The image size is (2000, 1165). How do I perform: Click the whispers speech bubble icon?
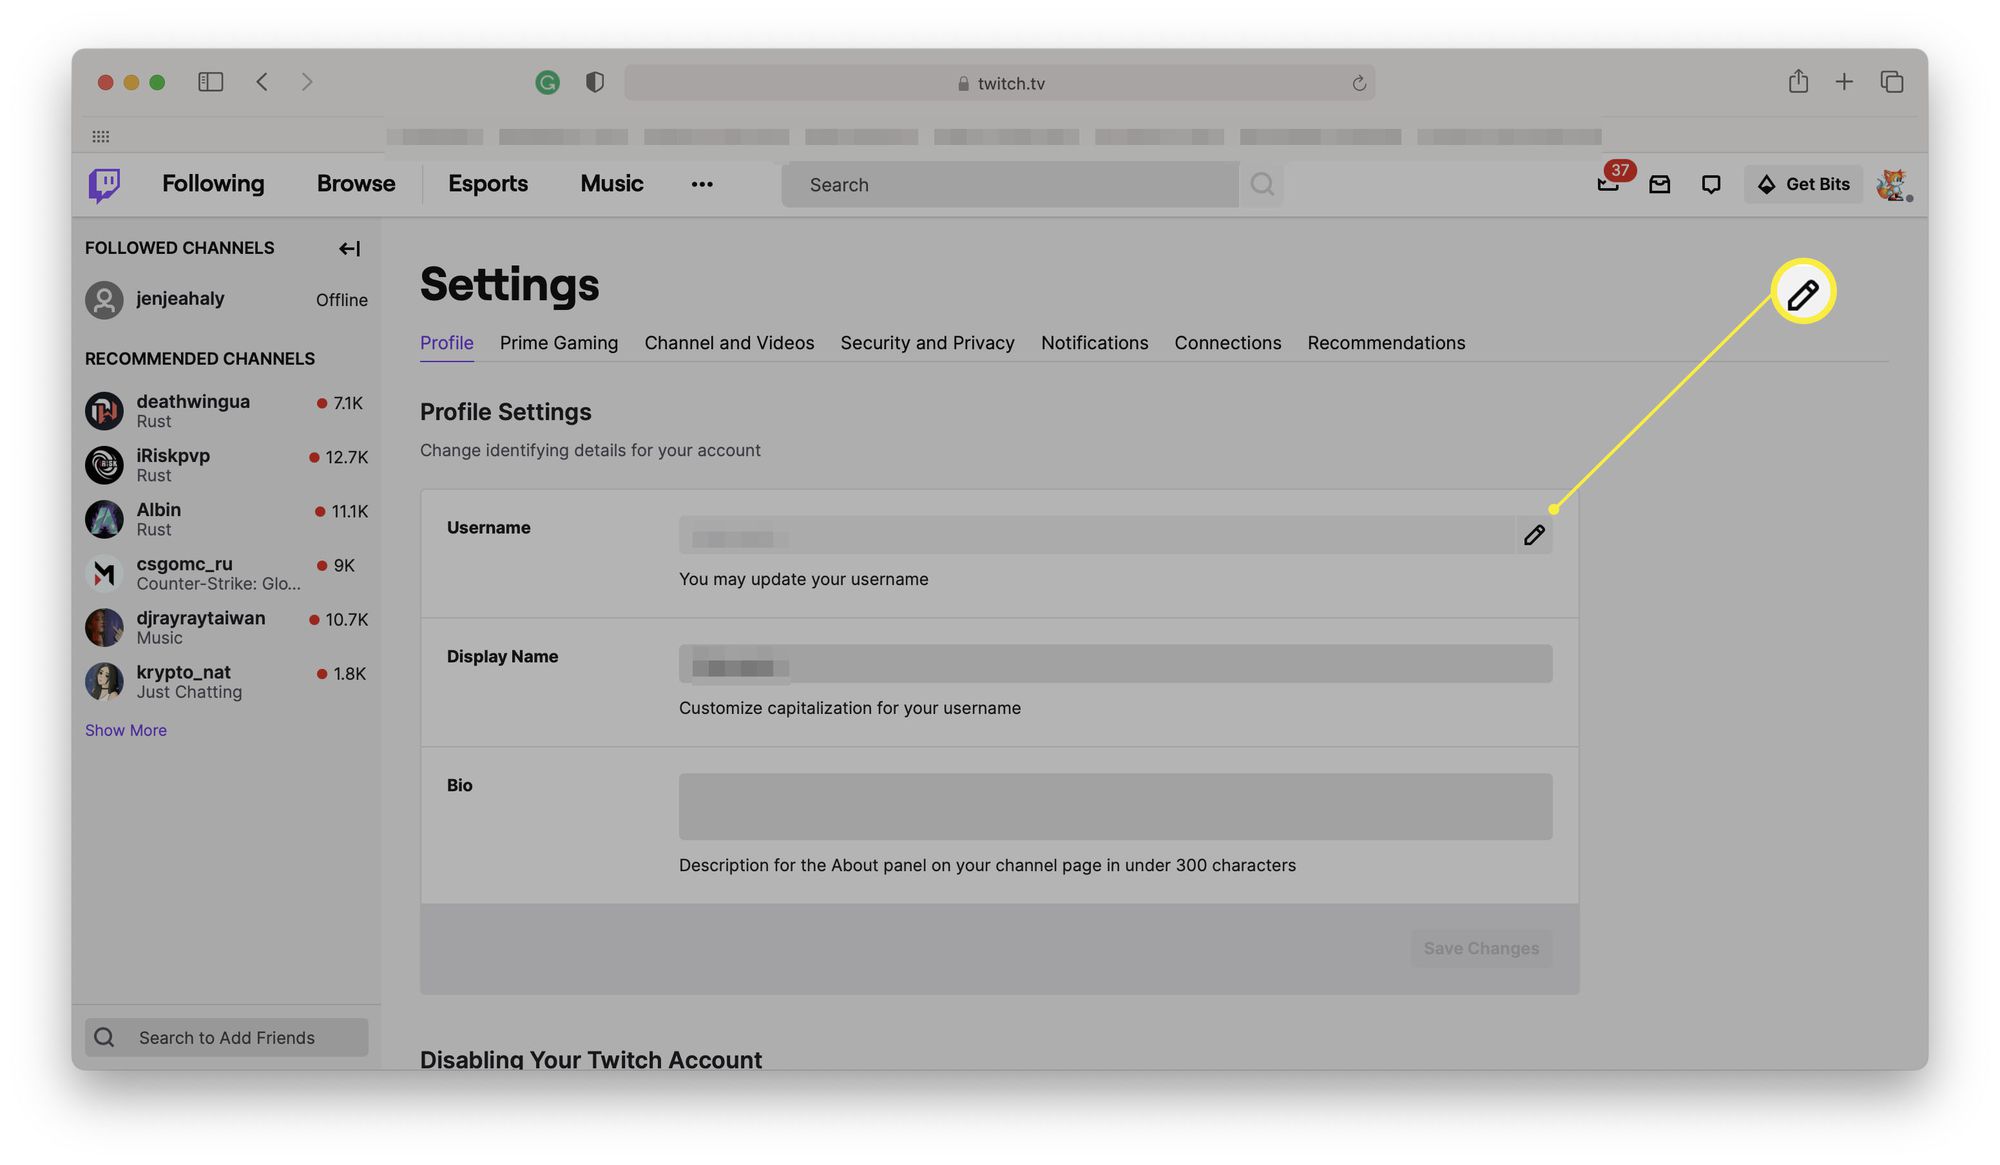[x=1710, y=183]
